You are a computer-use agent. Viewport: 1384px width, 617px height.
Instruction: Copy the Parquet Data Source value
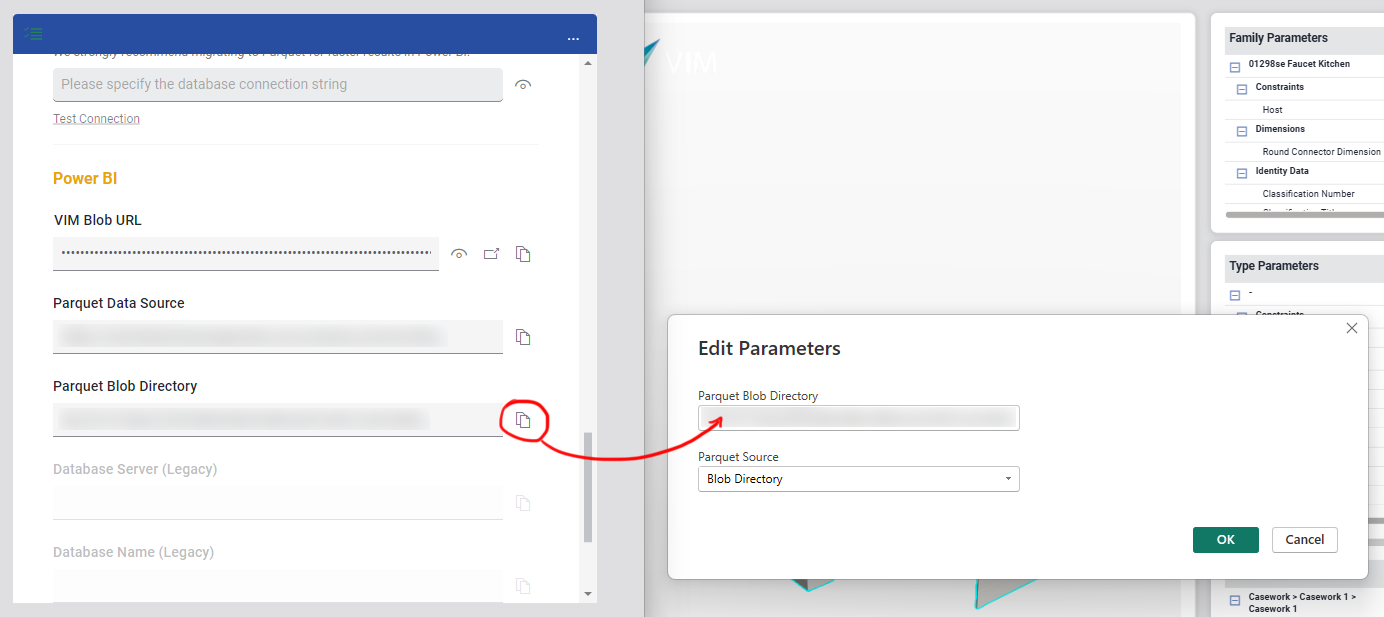523,337
